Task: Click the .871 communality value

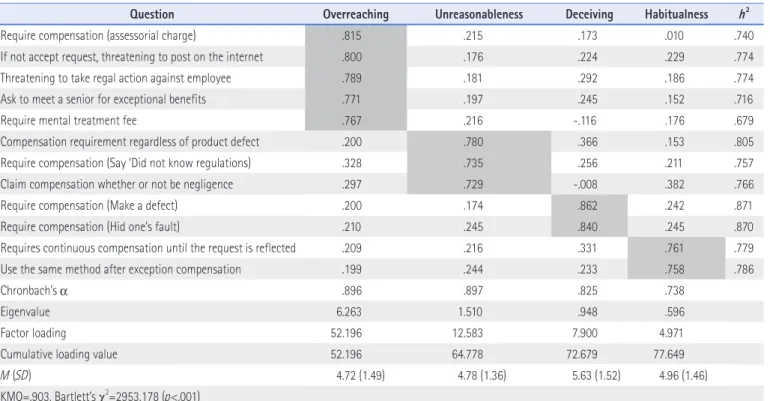Action: [x=744, y=205]
